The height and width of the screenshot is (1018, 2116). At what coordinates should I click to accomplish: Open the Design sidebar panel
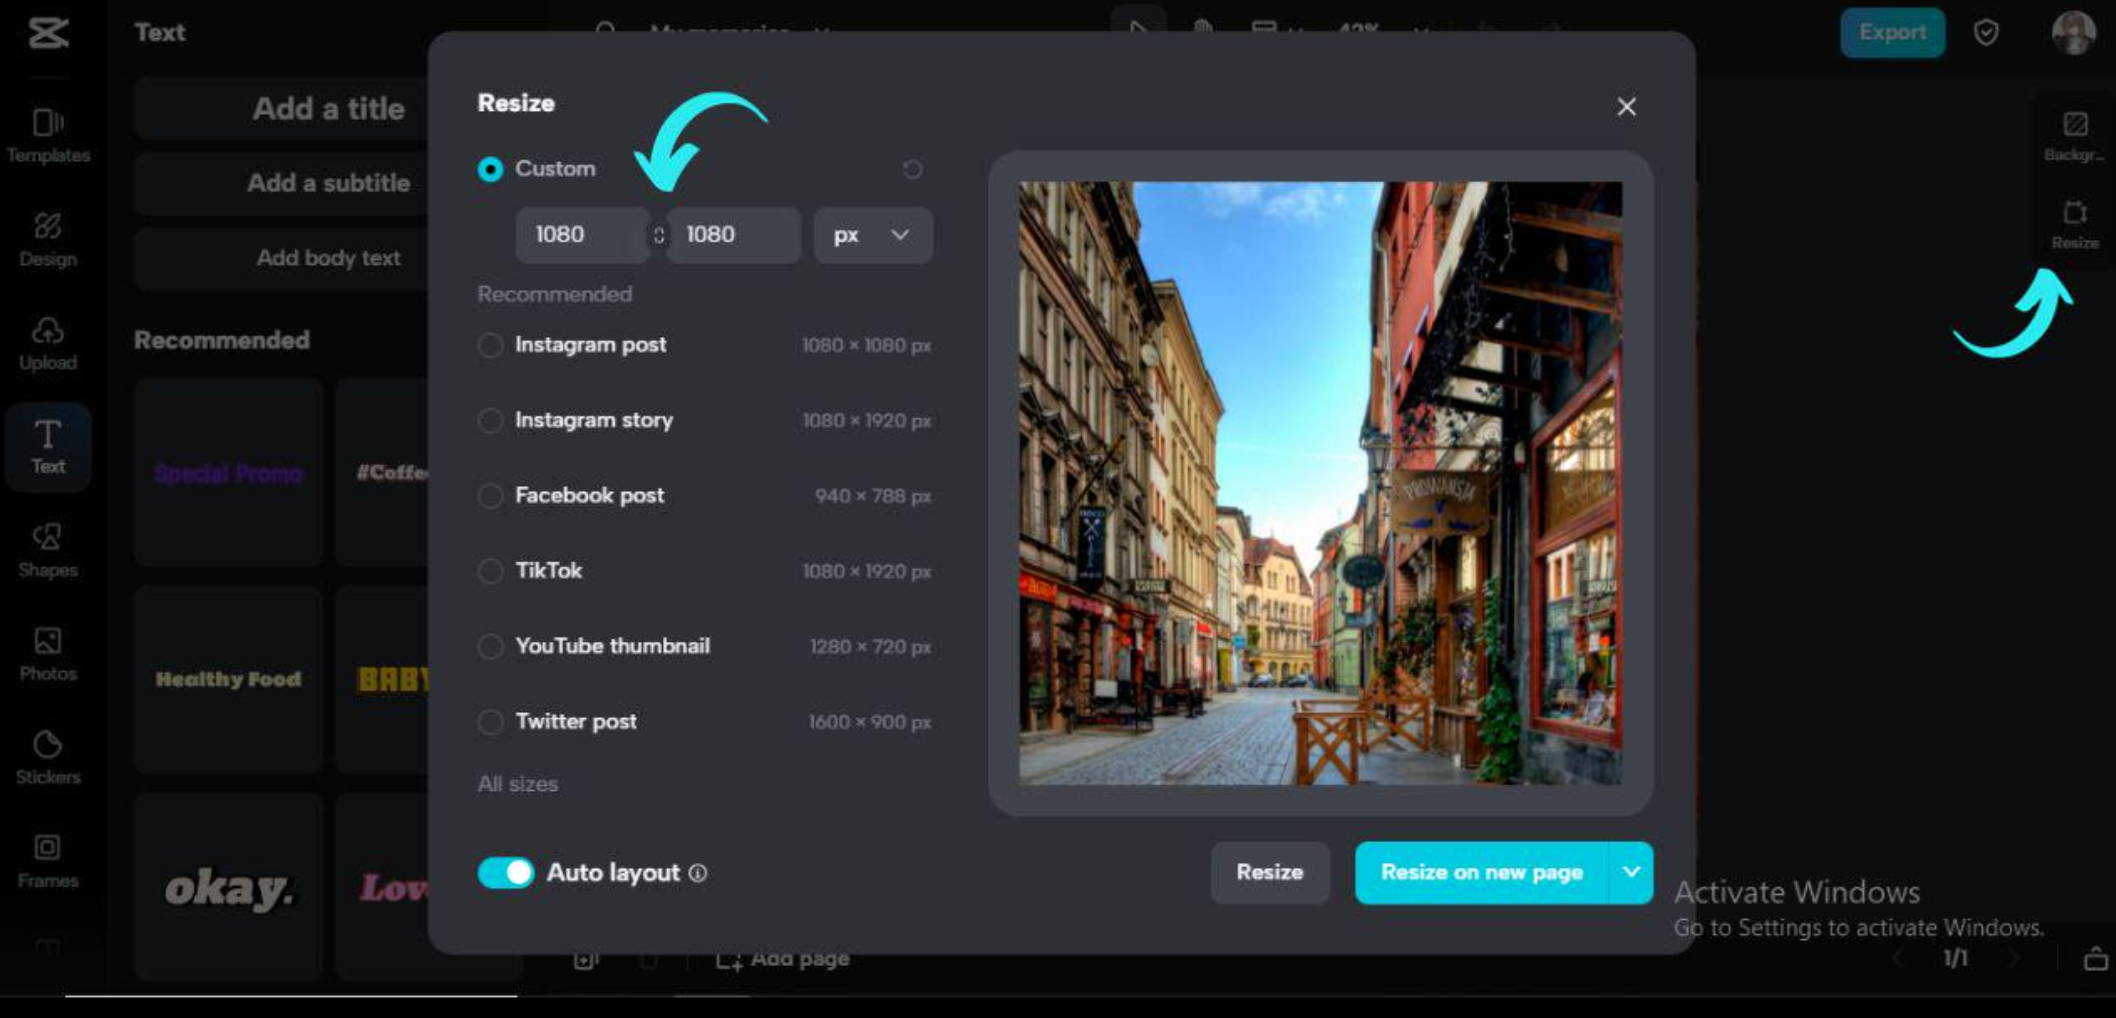pyautogui.click(x=48, y=239)
